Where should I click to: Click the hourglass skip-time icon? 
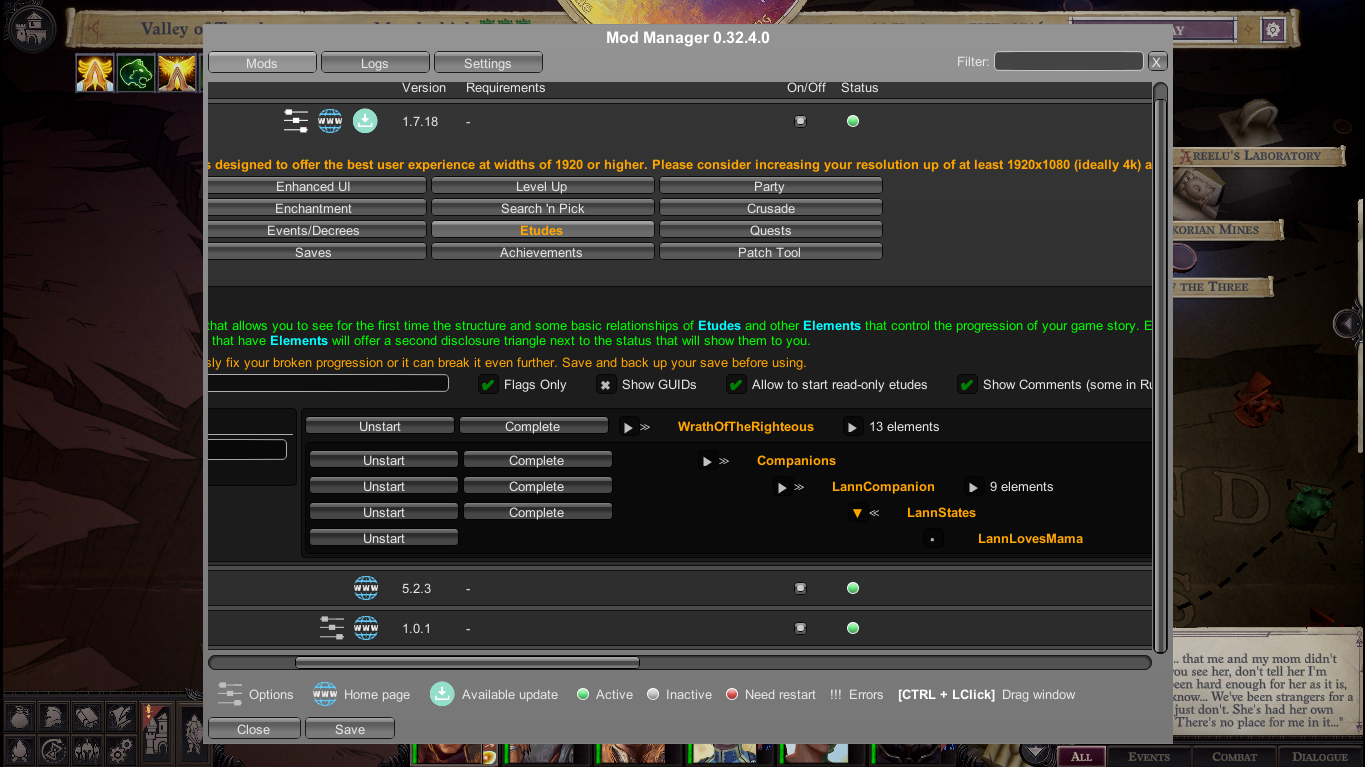tap(54, 749)
